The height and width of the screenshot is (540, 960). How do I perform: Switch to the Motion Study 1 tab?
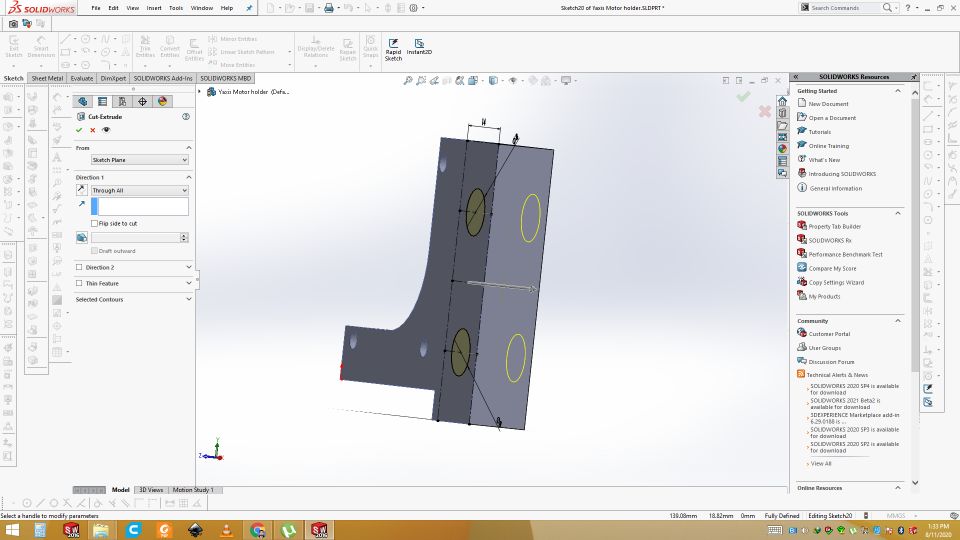193,490
